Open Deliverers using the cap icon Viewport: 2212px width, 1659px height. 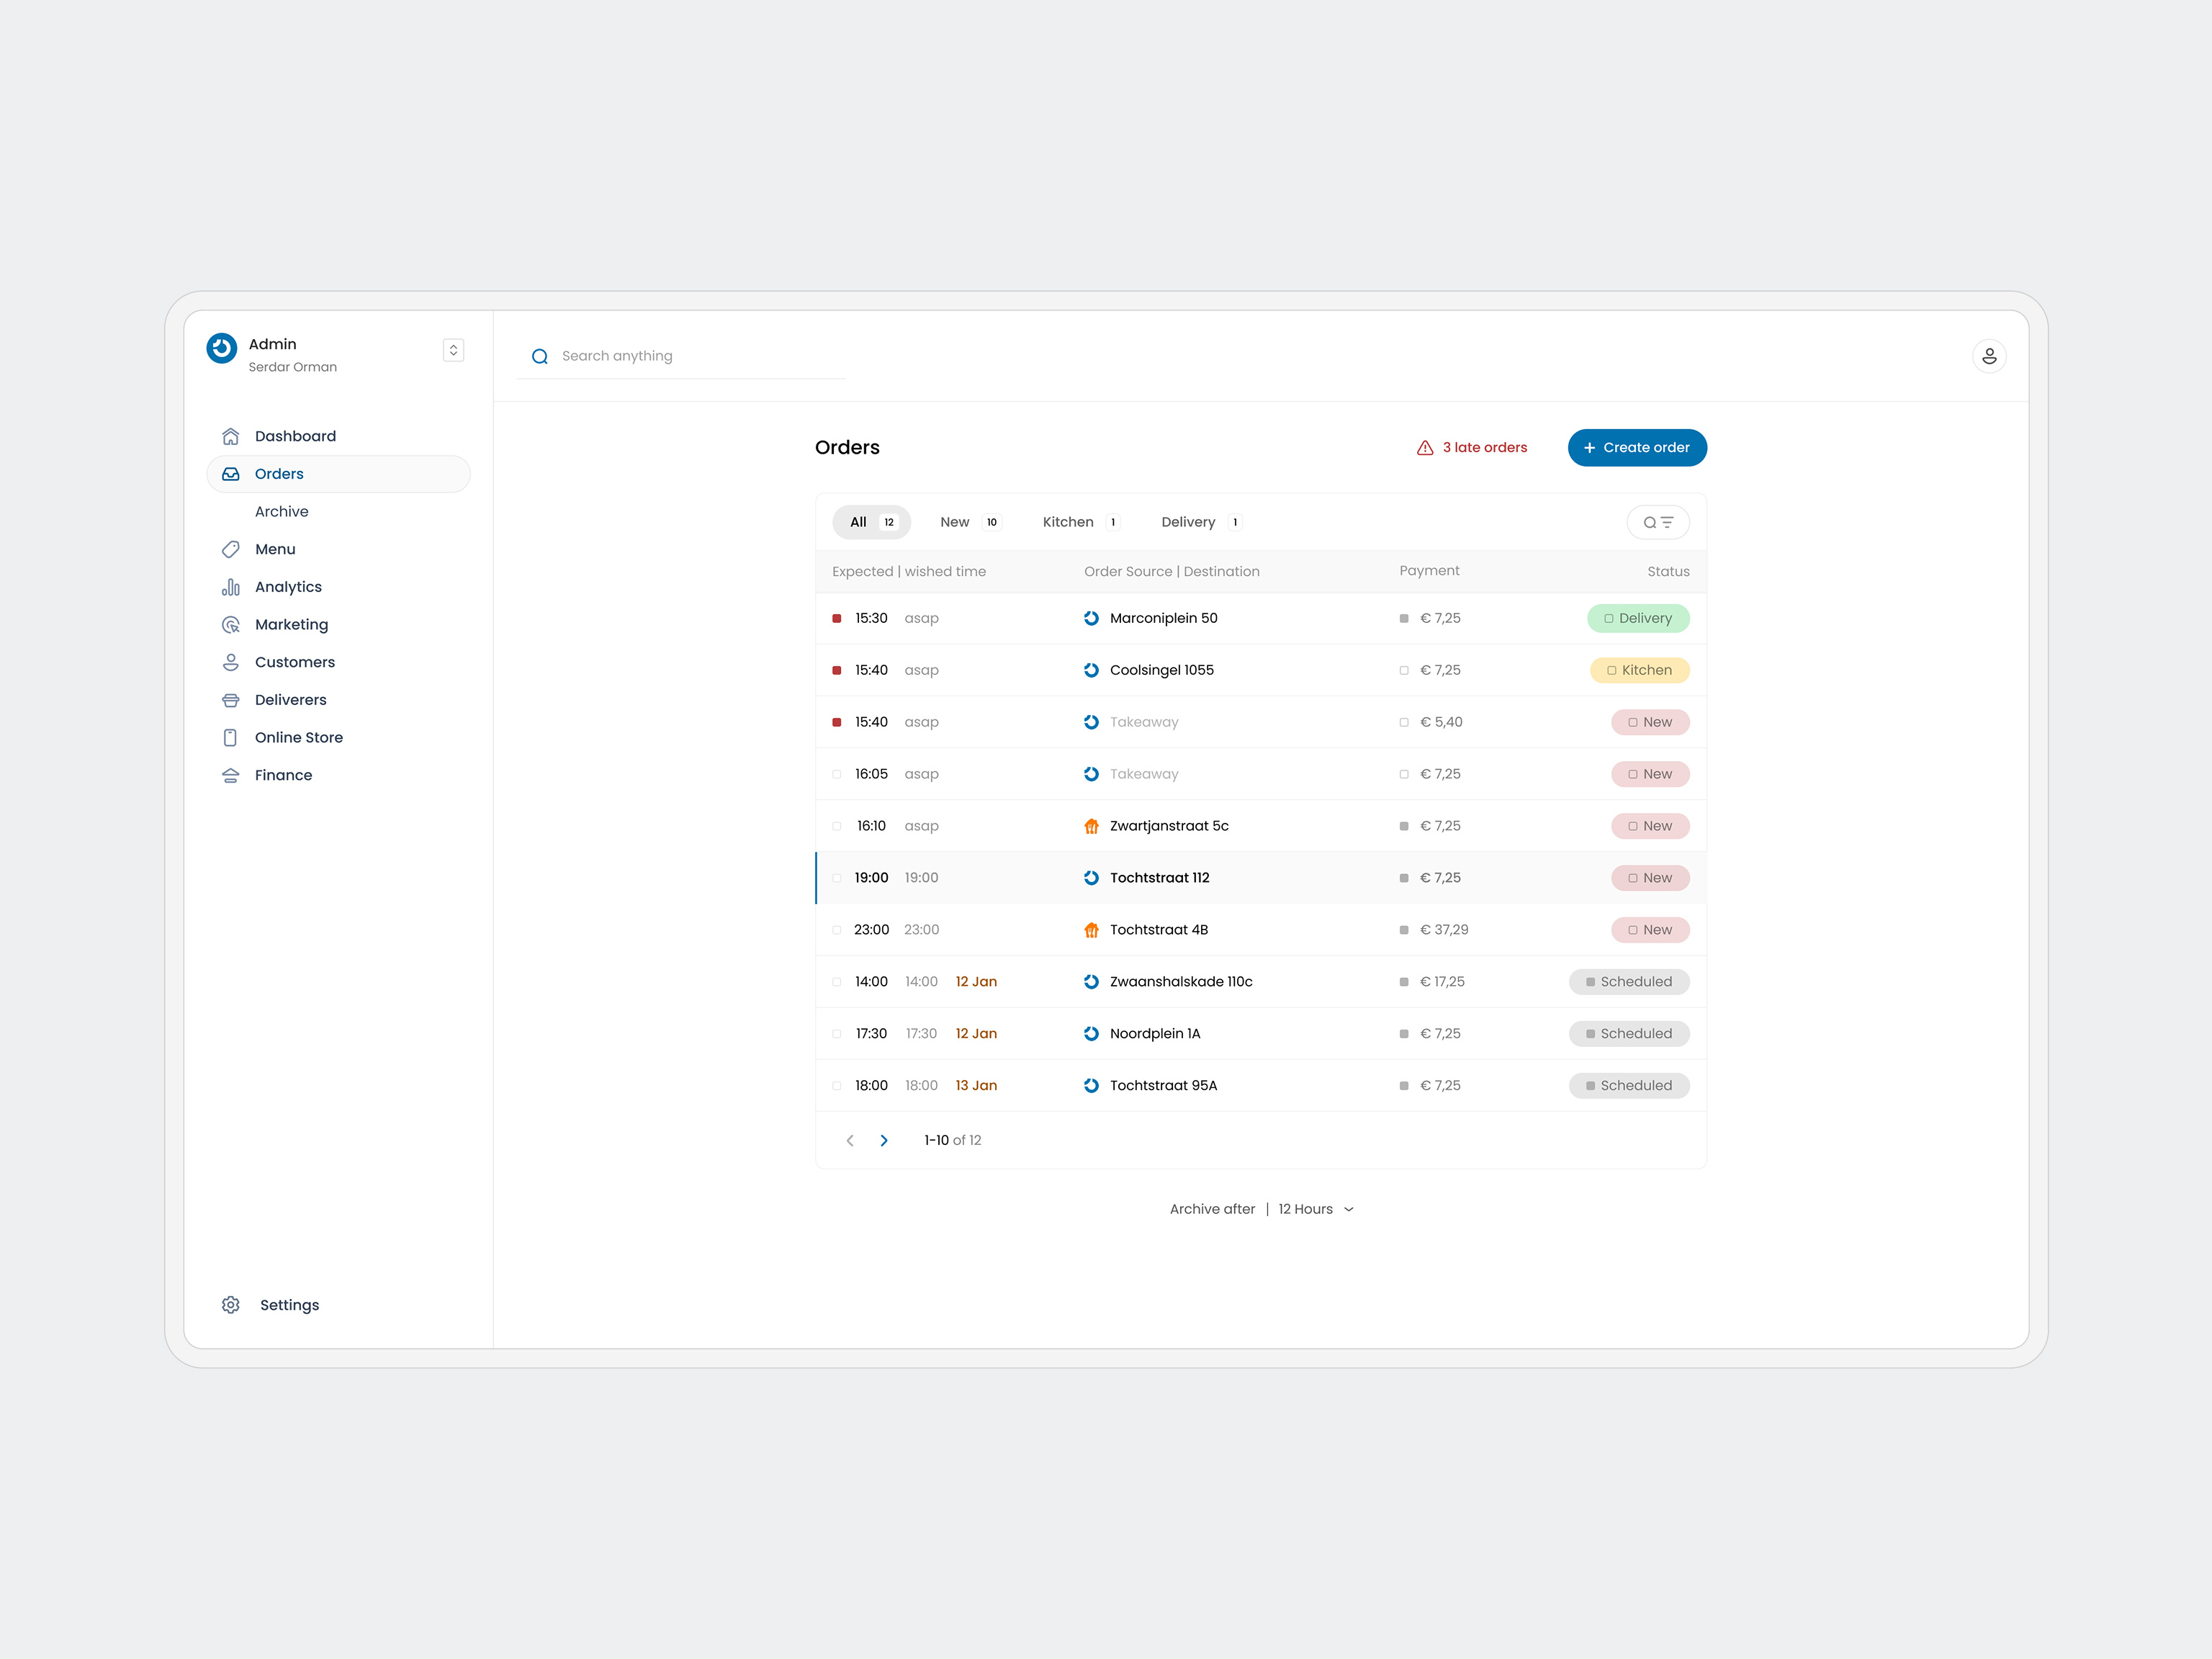231,699
